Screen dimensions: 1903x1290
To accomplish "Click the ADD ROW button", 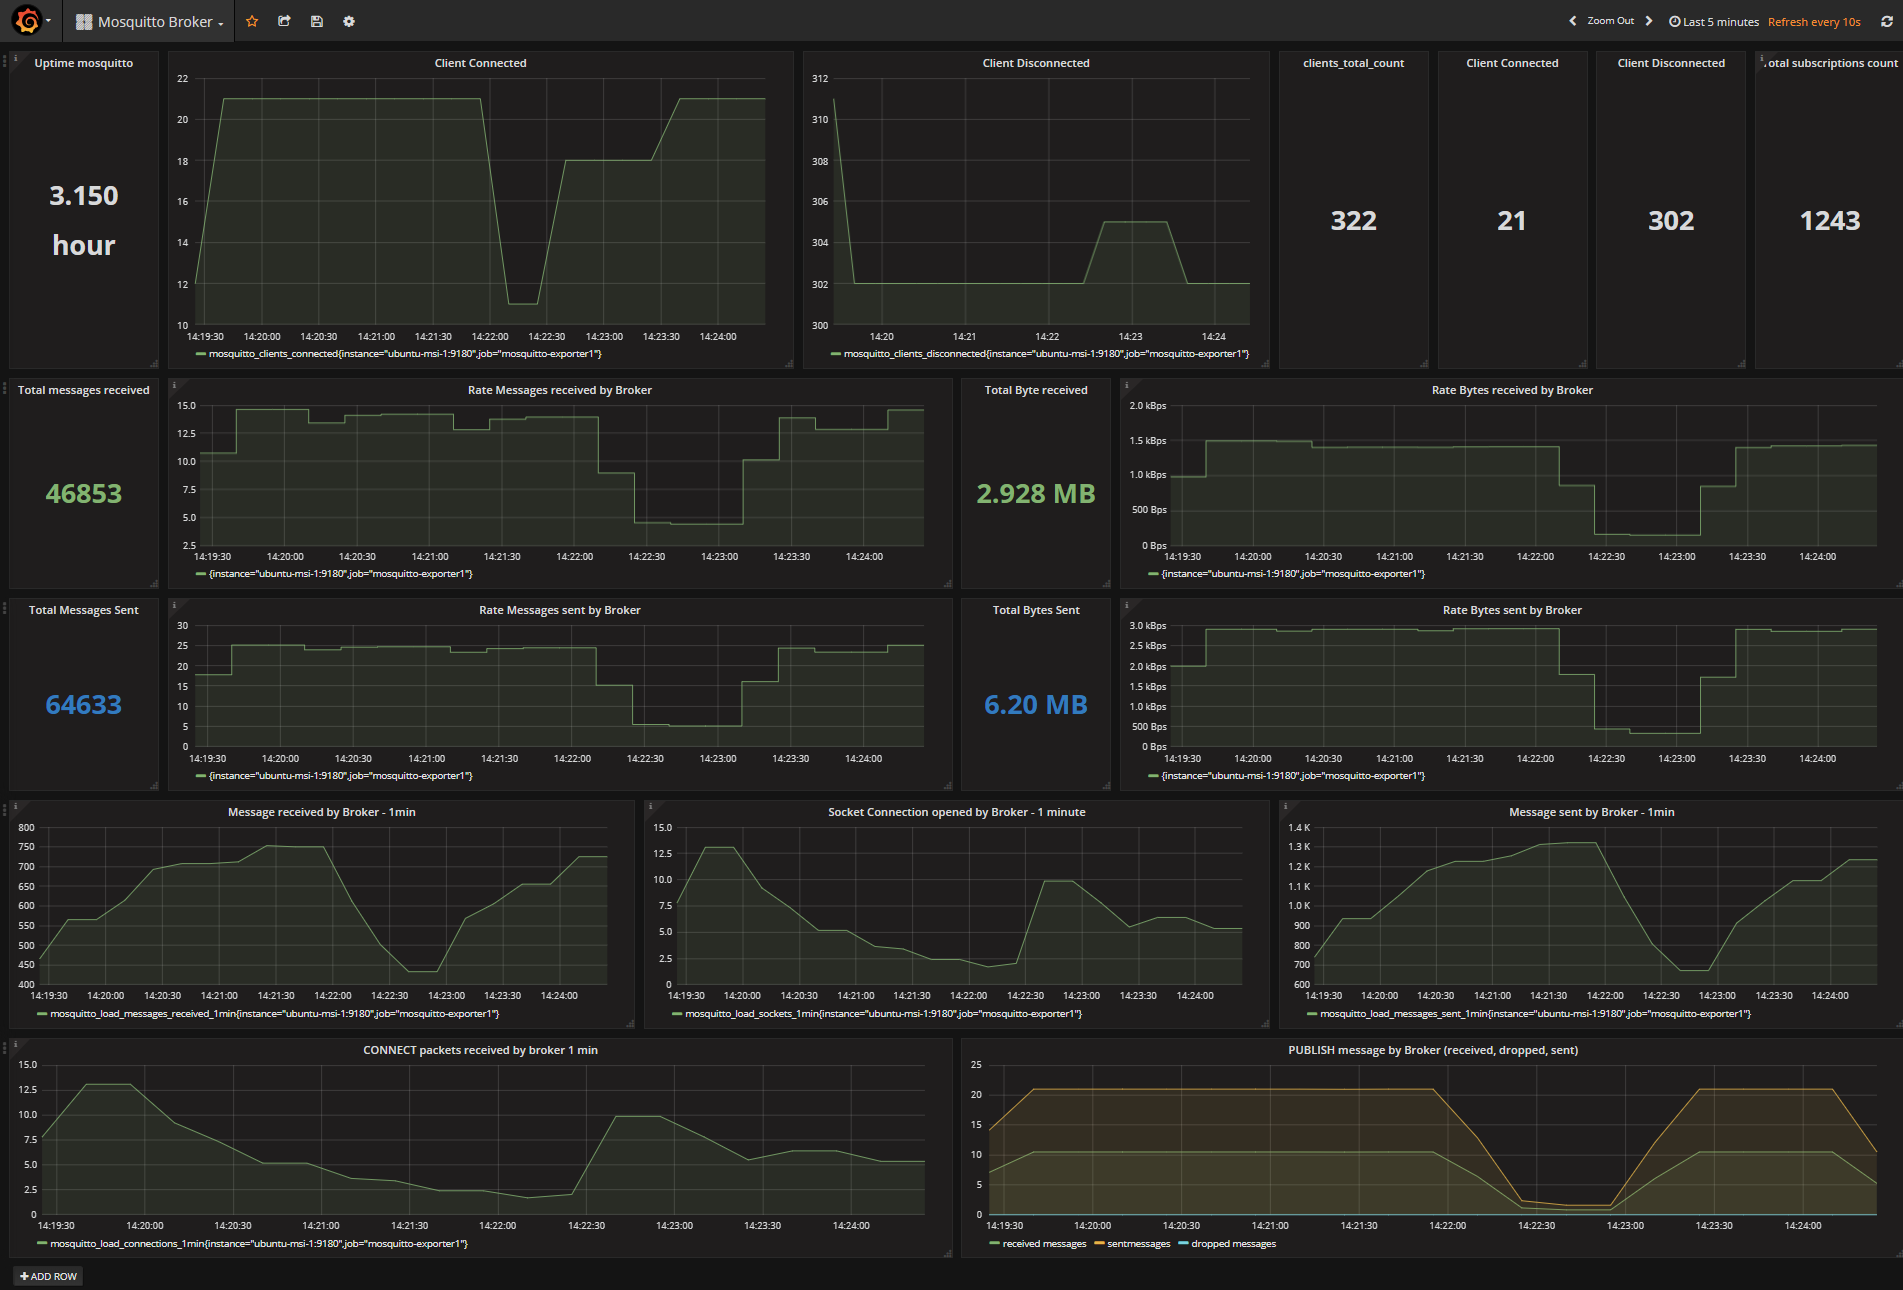I will [x=48, y=1276].
